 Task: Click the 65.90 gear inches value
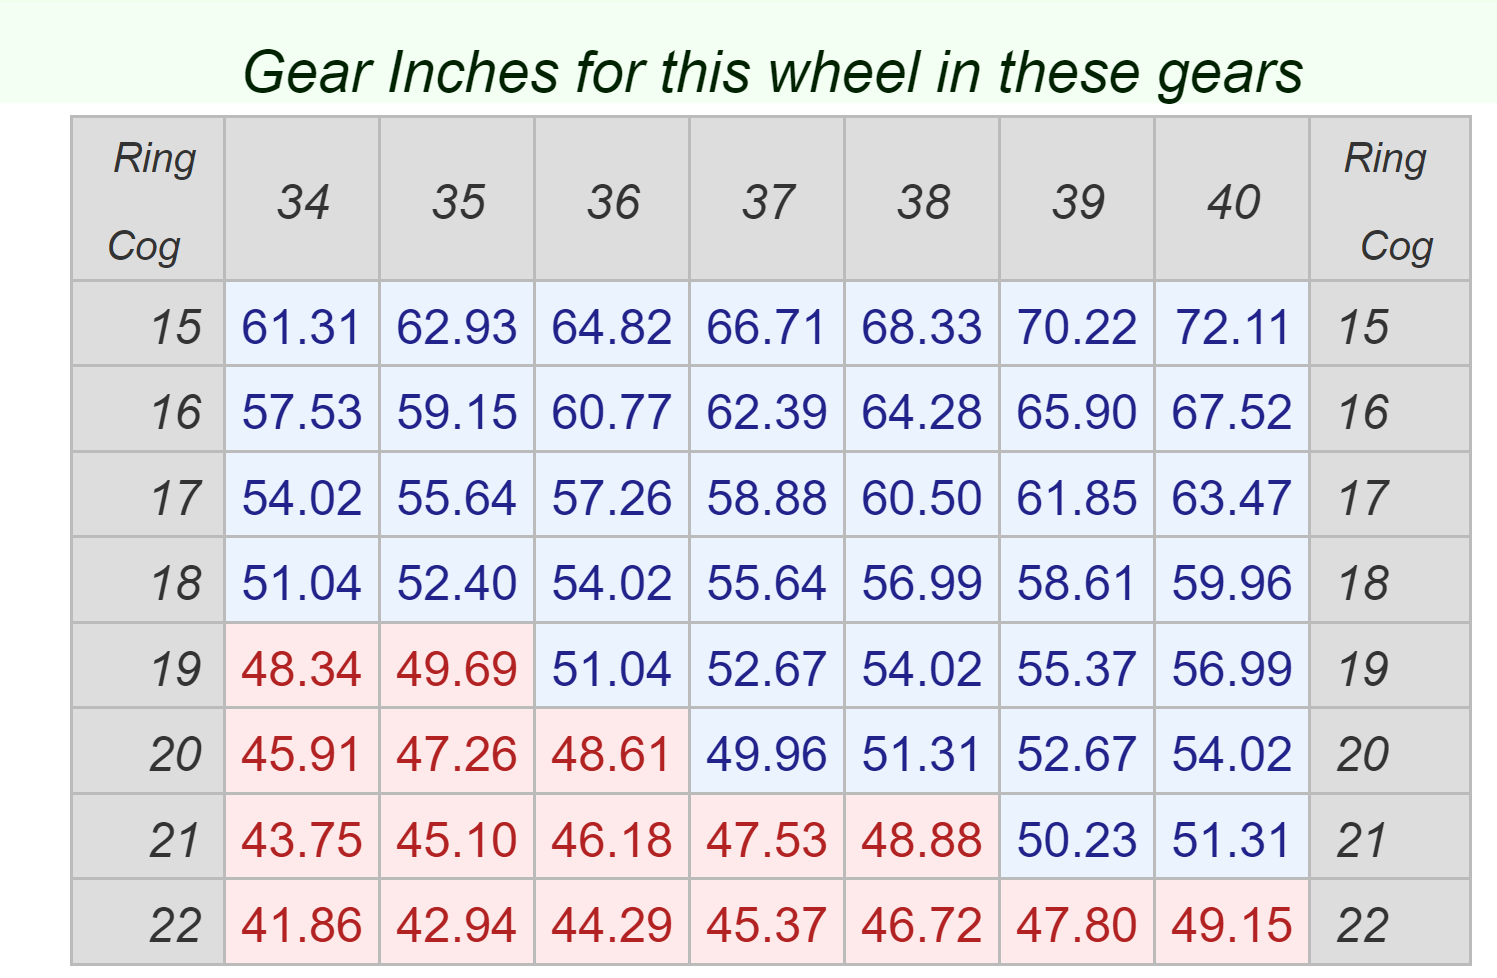point(1077,412)
